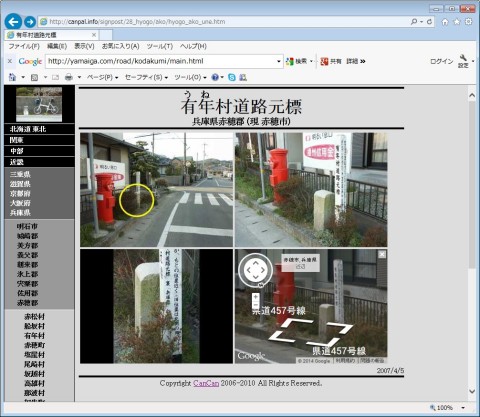Image resolution: width=480 pixels, height=417 pixels.
Task: Select the 有年村道路元標 browser tab
Action: coord(52,35)
